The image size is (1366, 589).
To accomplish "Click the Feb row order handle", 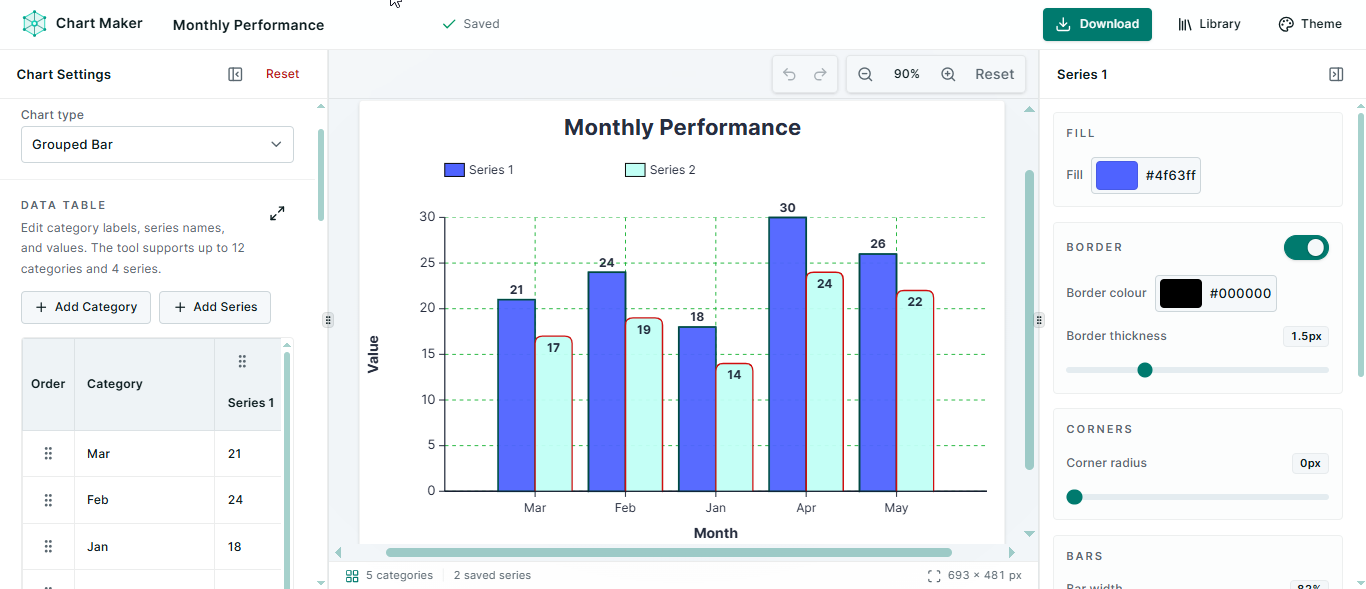I will (48, 500).
